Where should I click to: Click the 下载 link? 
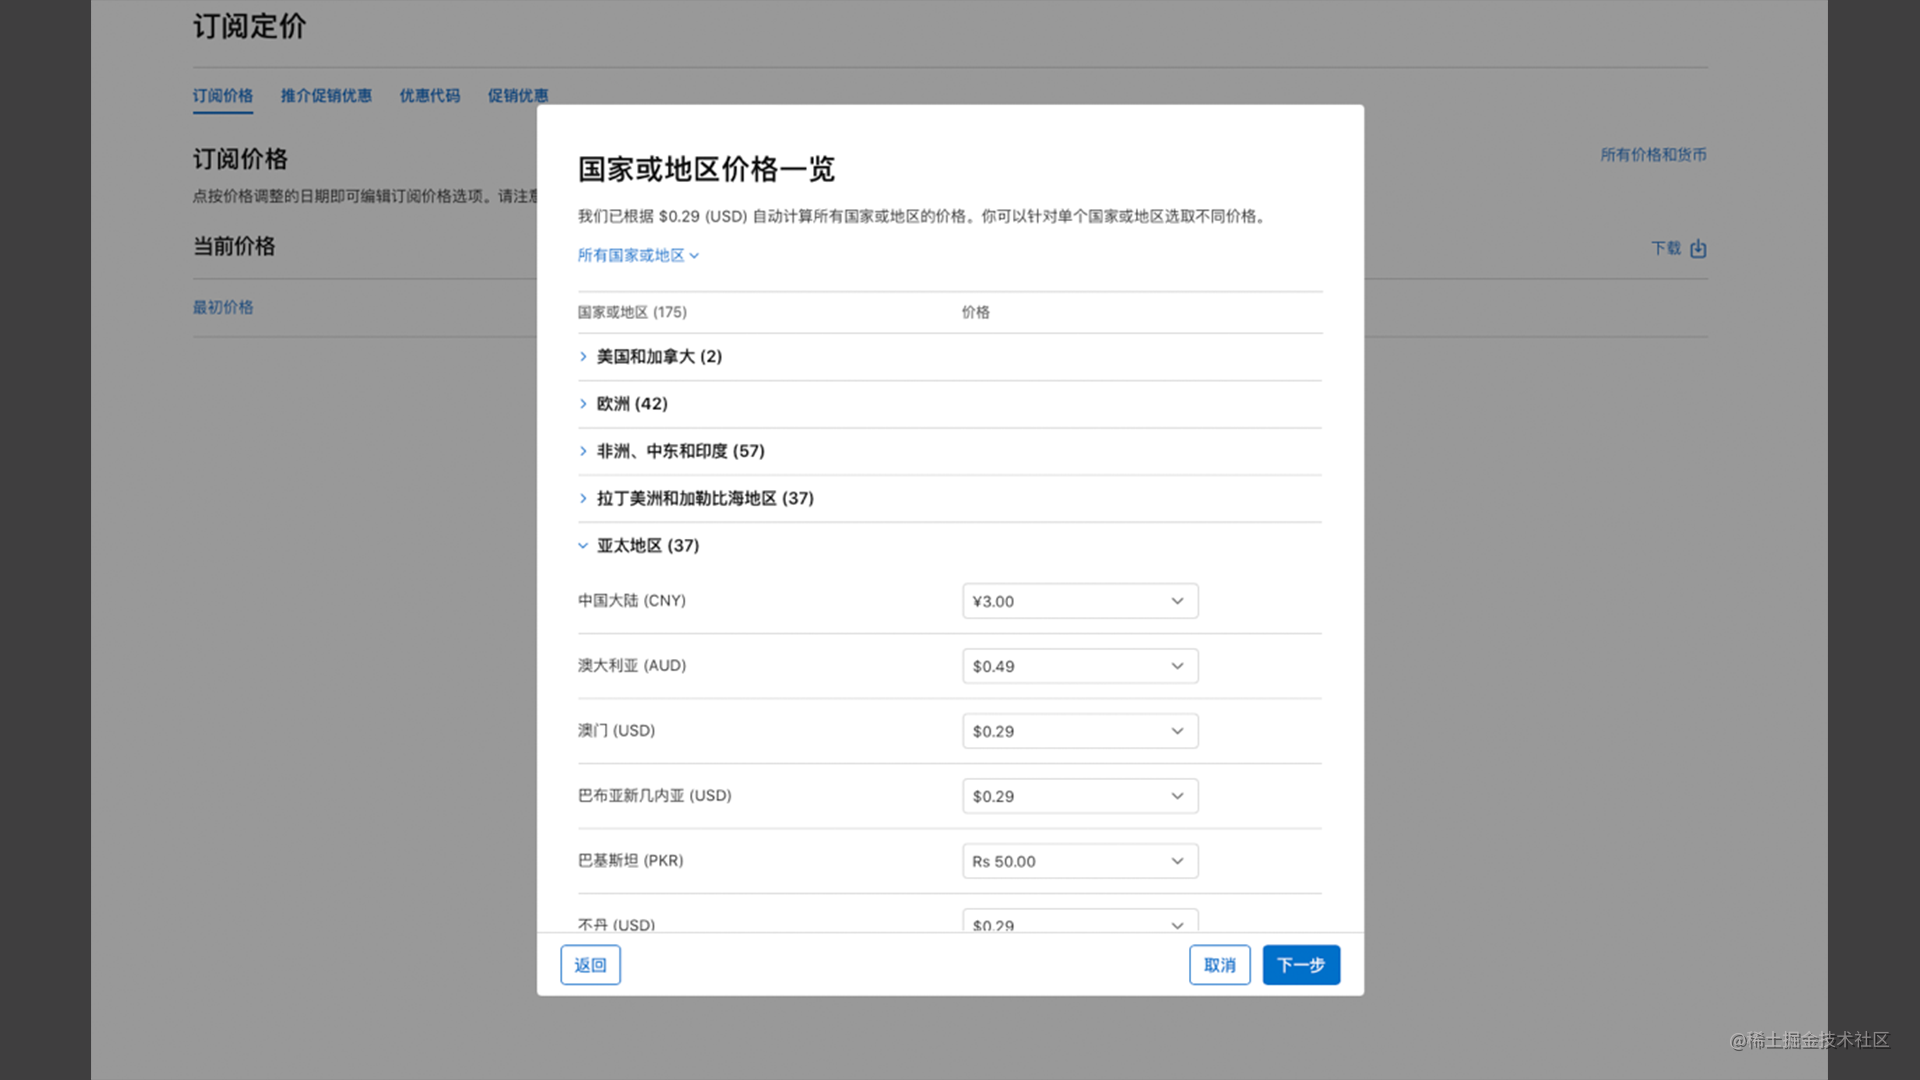click(1666, 248)
